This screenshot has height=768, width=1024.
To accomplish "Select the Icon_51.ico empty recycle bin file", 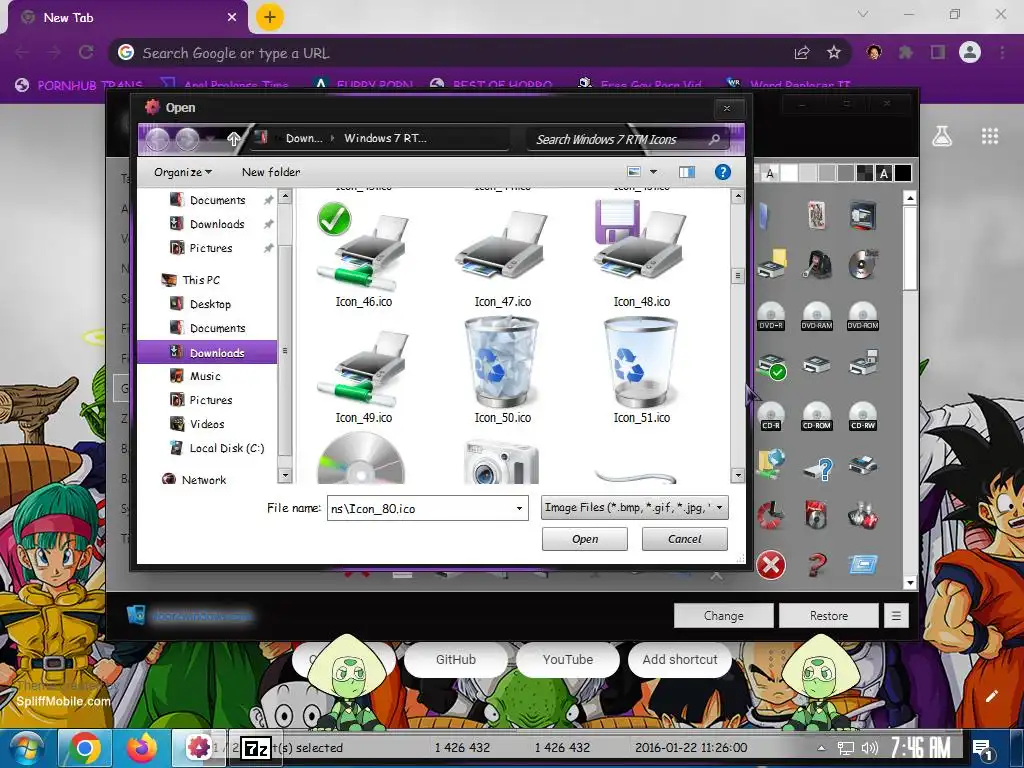I will [x=641, y=371].
